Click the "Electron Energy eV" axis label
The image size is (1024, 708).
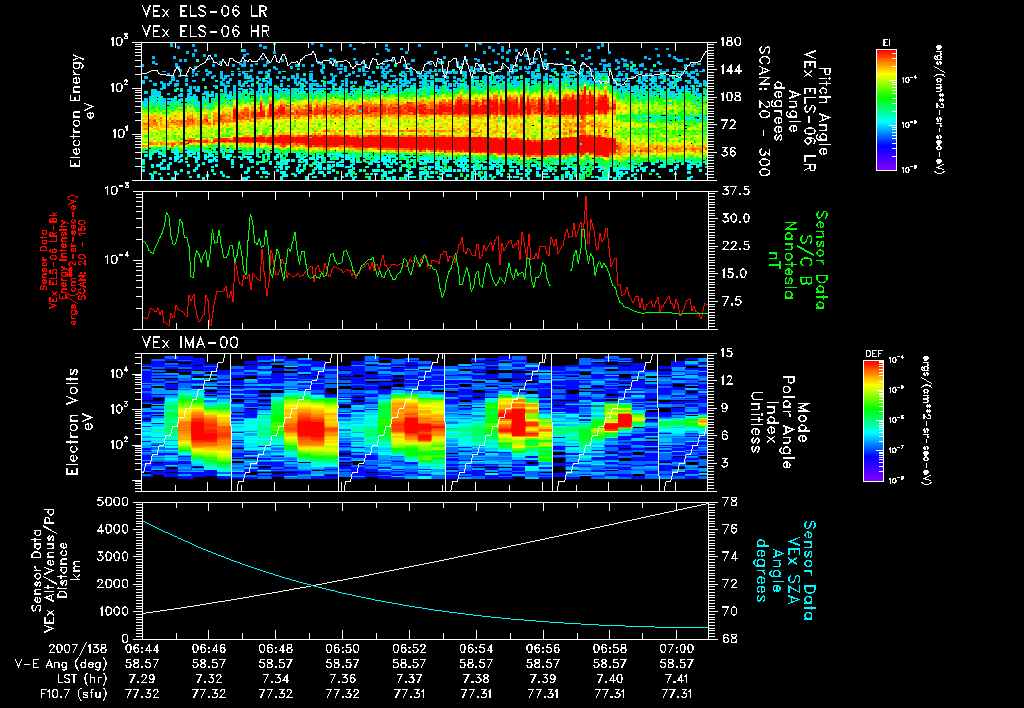click(82, 111)
